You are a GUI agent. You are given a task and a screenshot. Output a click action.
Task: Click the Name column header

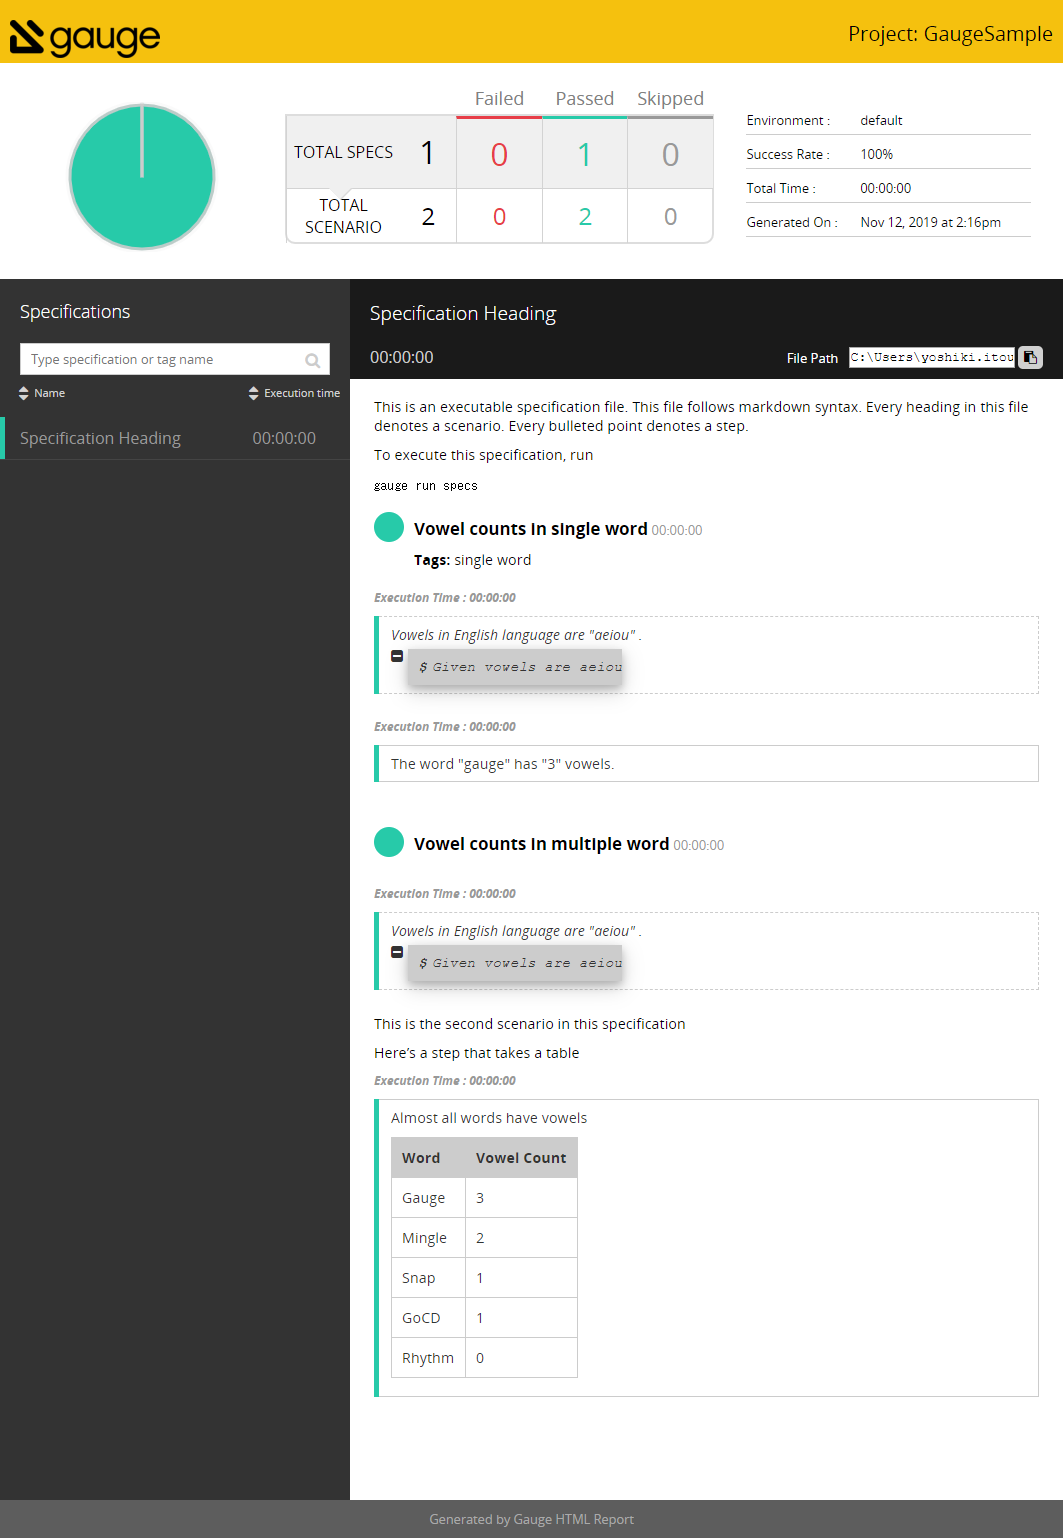(49, 393)
